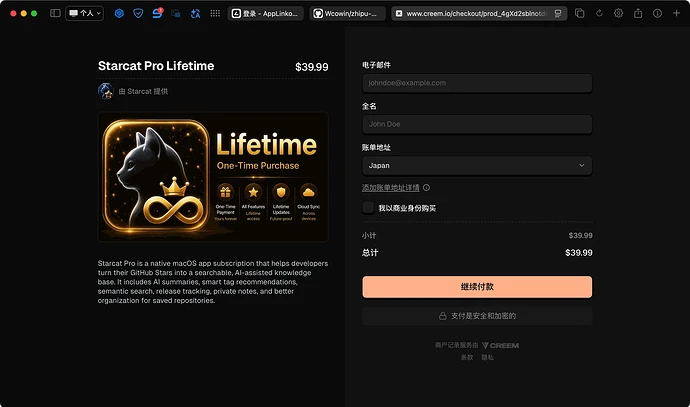Image resolution: width=690 pixels, height=407 pixels.
Task: Click the macOS green fullscreen button
Action: (34, 14)
